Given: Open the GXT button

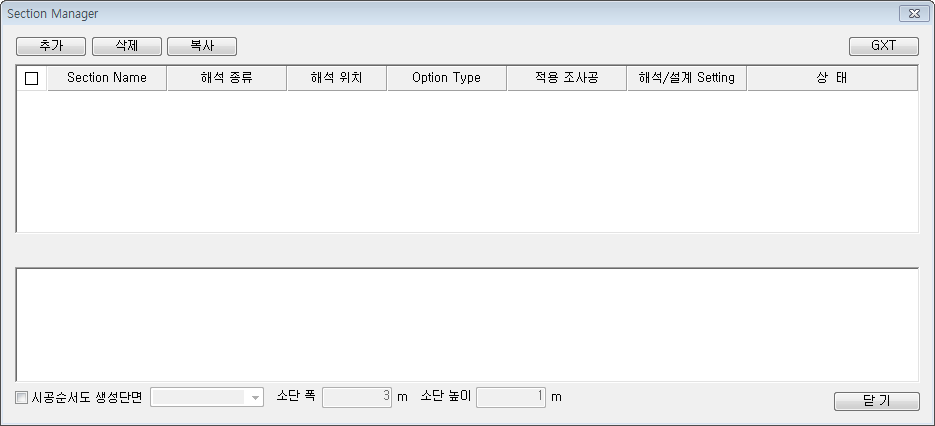Looking at the screenshot, I should (883, 46).
